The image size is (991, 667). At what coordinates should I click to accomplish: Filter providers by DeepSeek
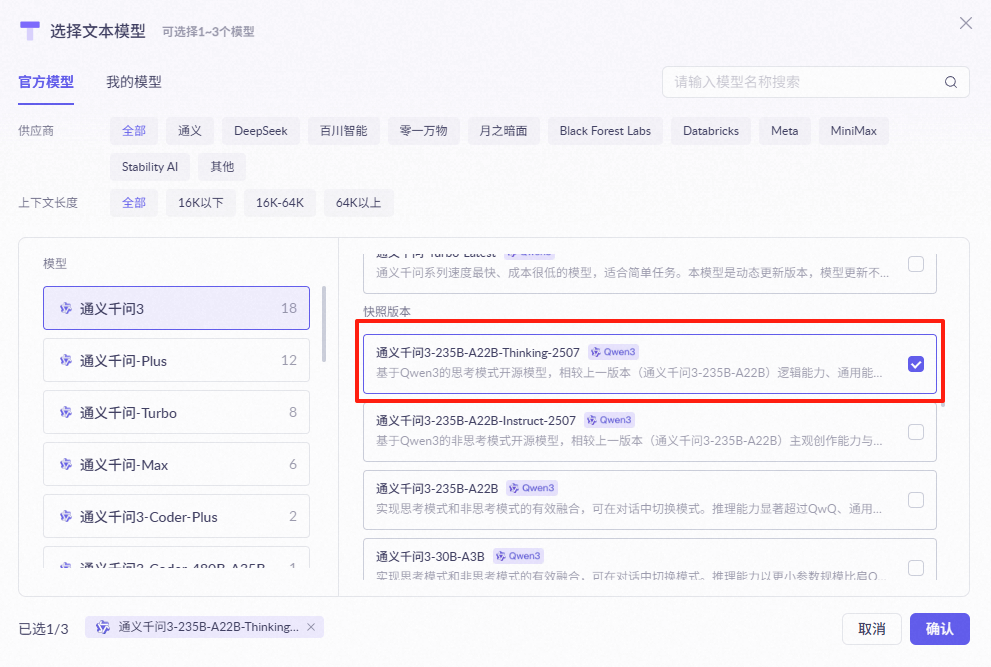pyautogui.click(x=260, y=131)
